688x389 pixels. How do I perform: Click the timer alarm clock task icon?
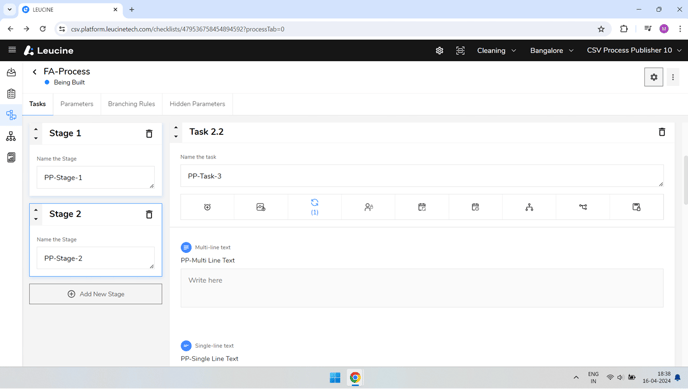tap(207, 207)
